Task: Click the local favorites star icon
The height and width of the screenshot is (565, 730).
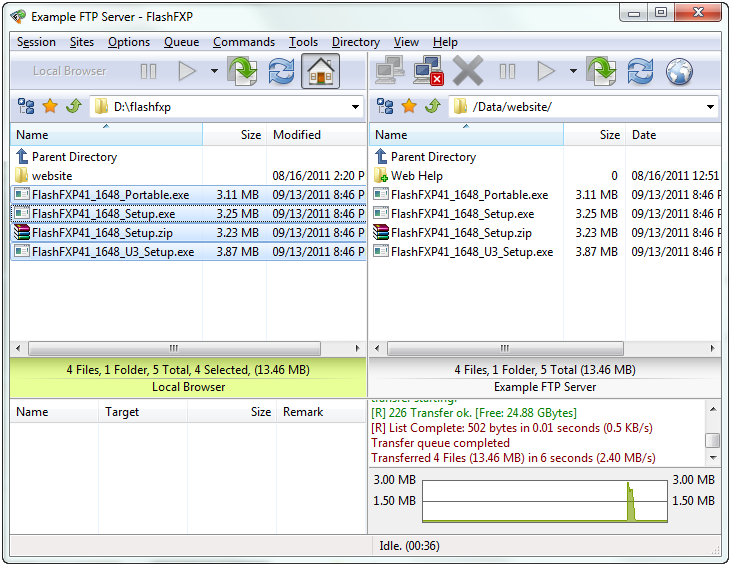Action: [x=50, y=107]
